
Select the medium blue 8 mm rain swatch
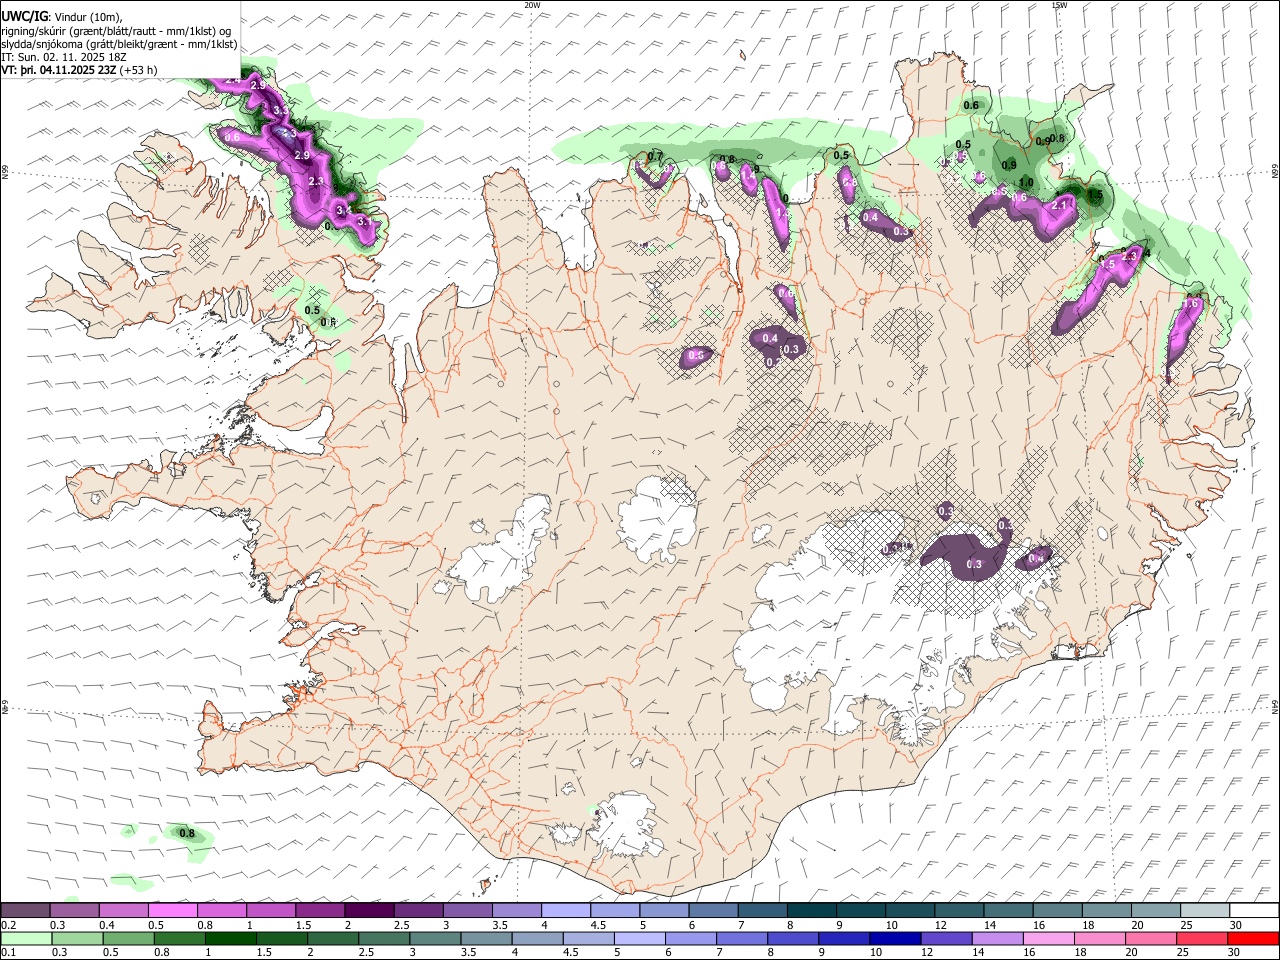coord(792,938)
